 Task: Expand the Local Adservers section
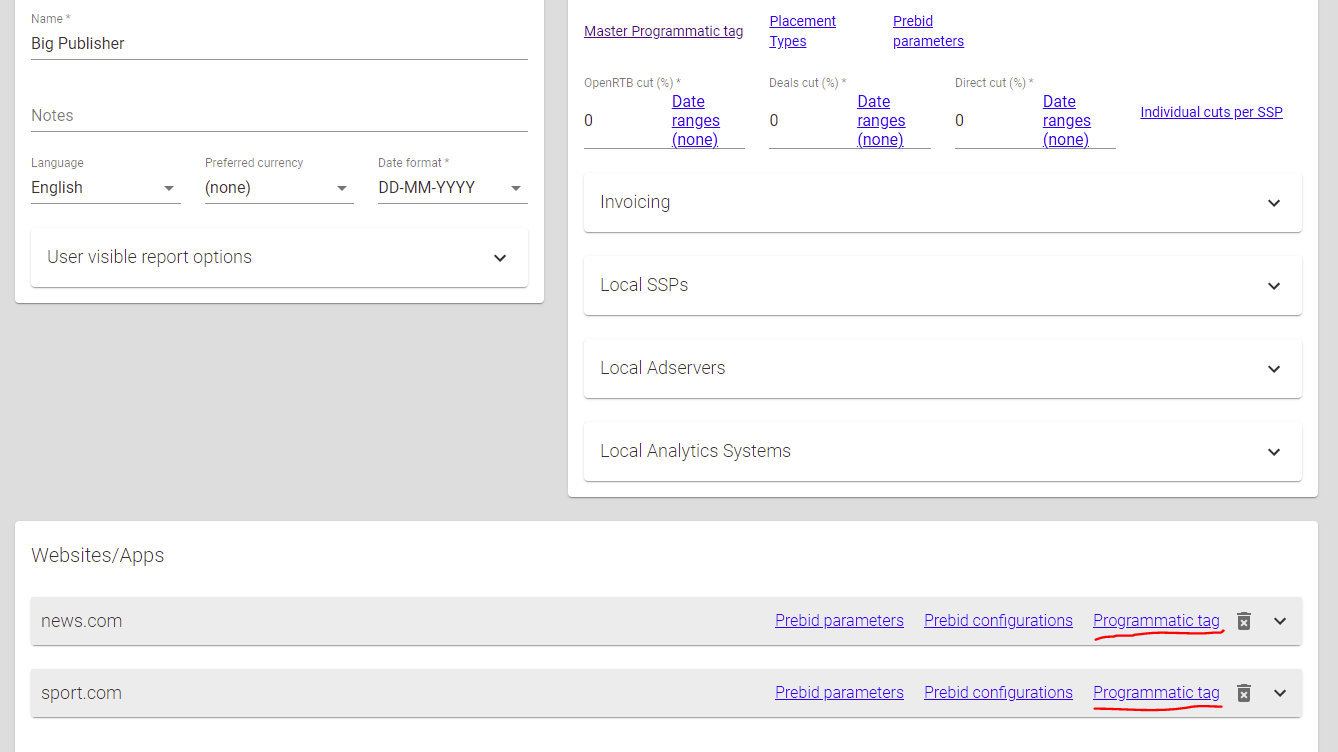point(943,368)
